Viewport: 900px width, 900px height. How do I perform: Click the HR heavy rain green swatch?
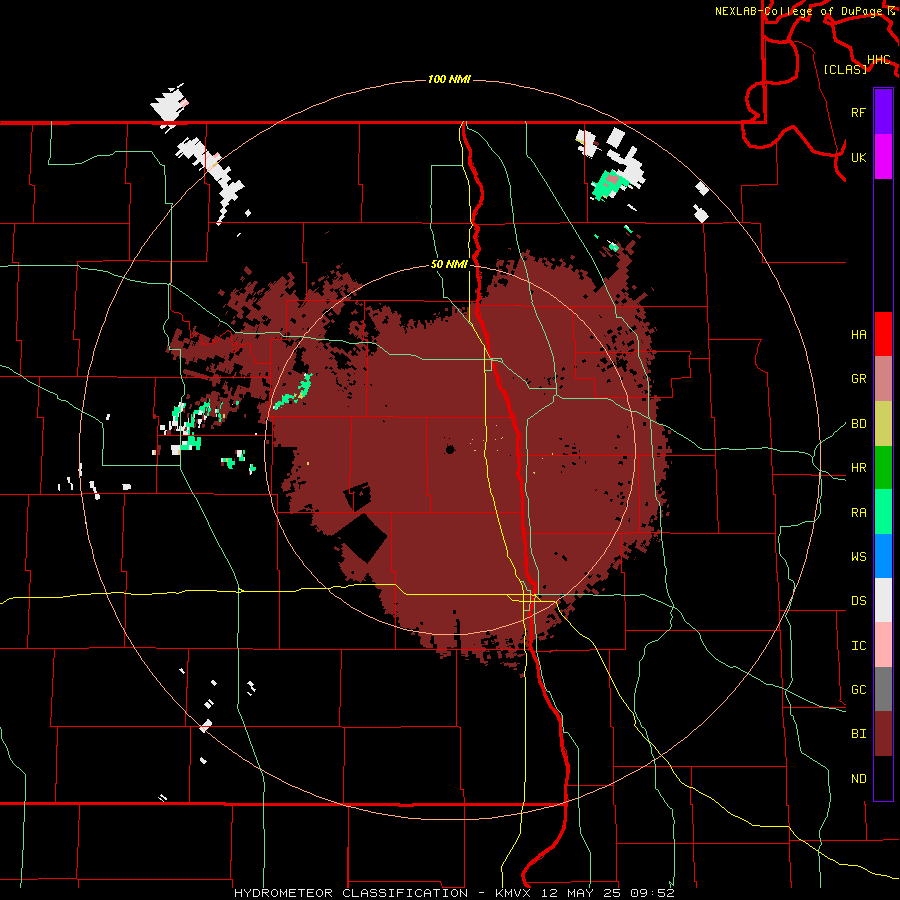(883, 467)
